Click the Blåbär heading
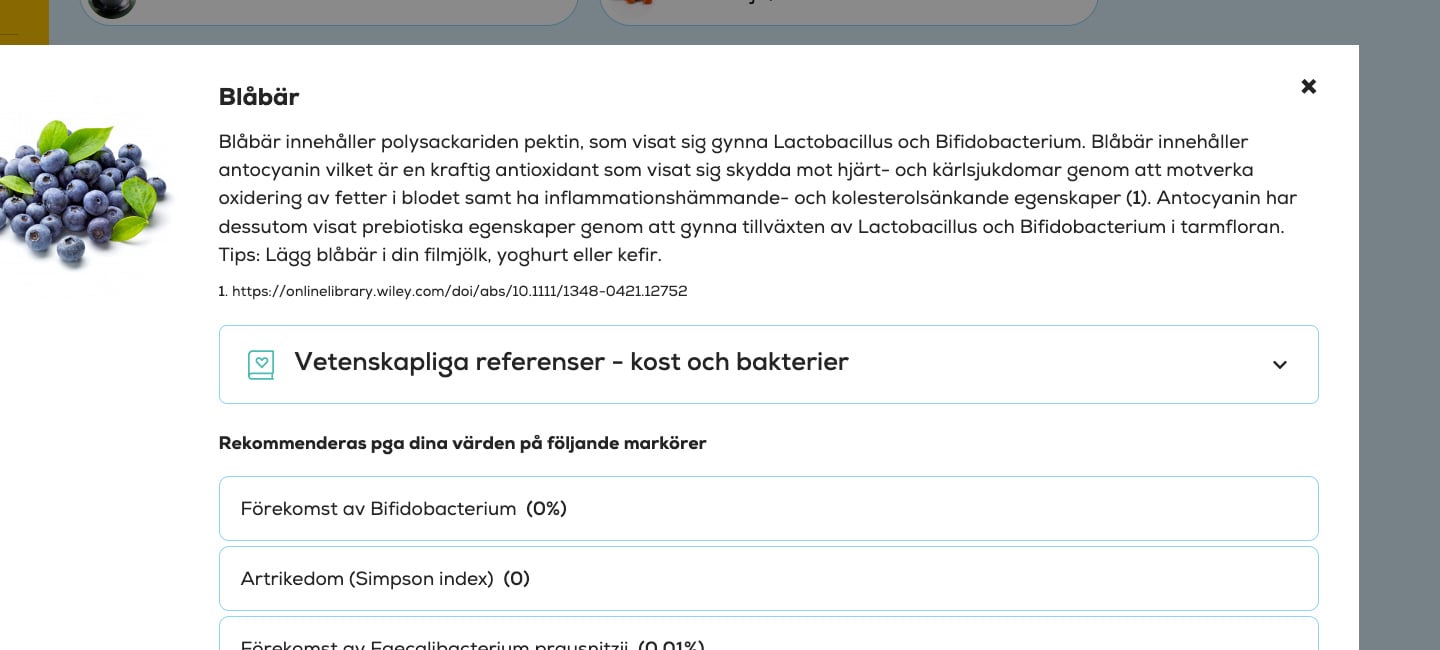The image size is (1440, 650). click(x=259, y=97)
